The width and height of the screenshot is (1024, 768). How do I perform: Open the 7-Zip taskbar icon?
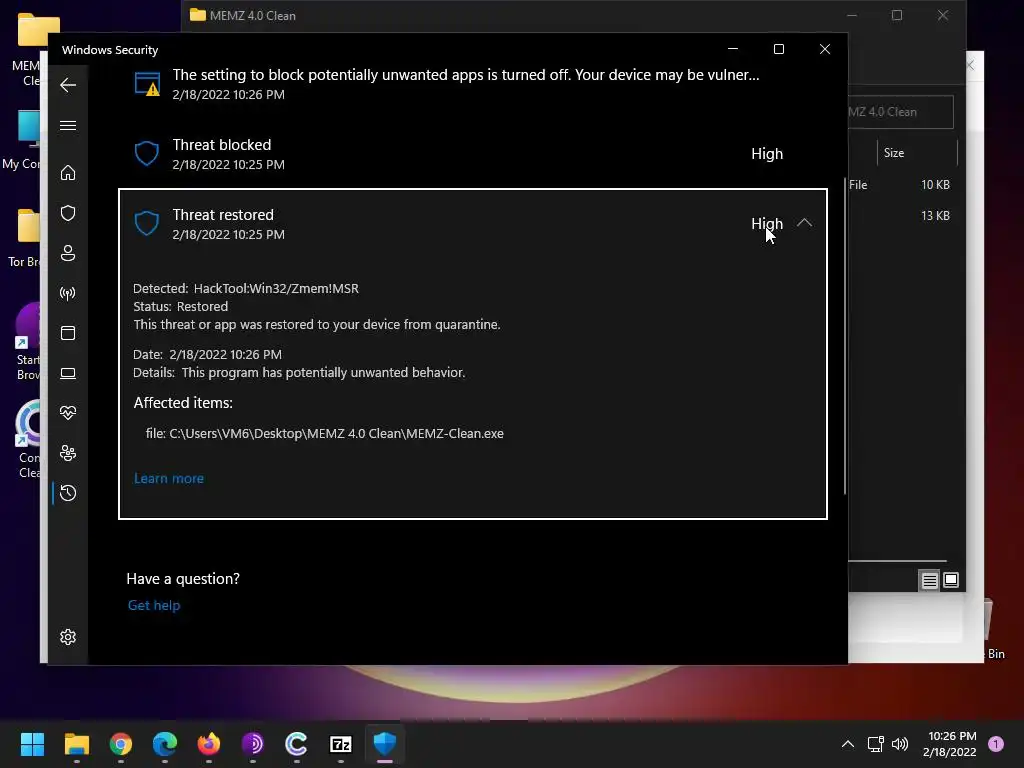pos(341,744)
